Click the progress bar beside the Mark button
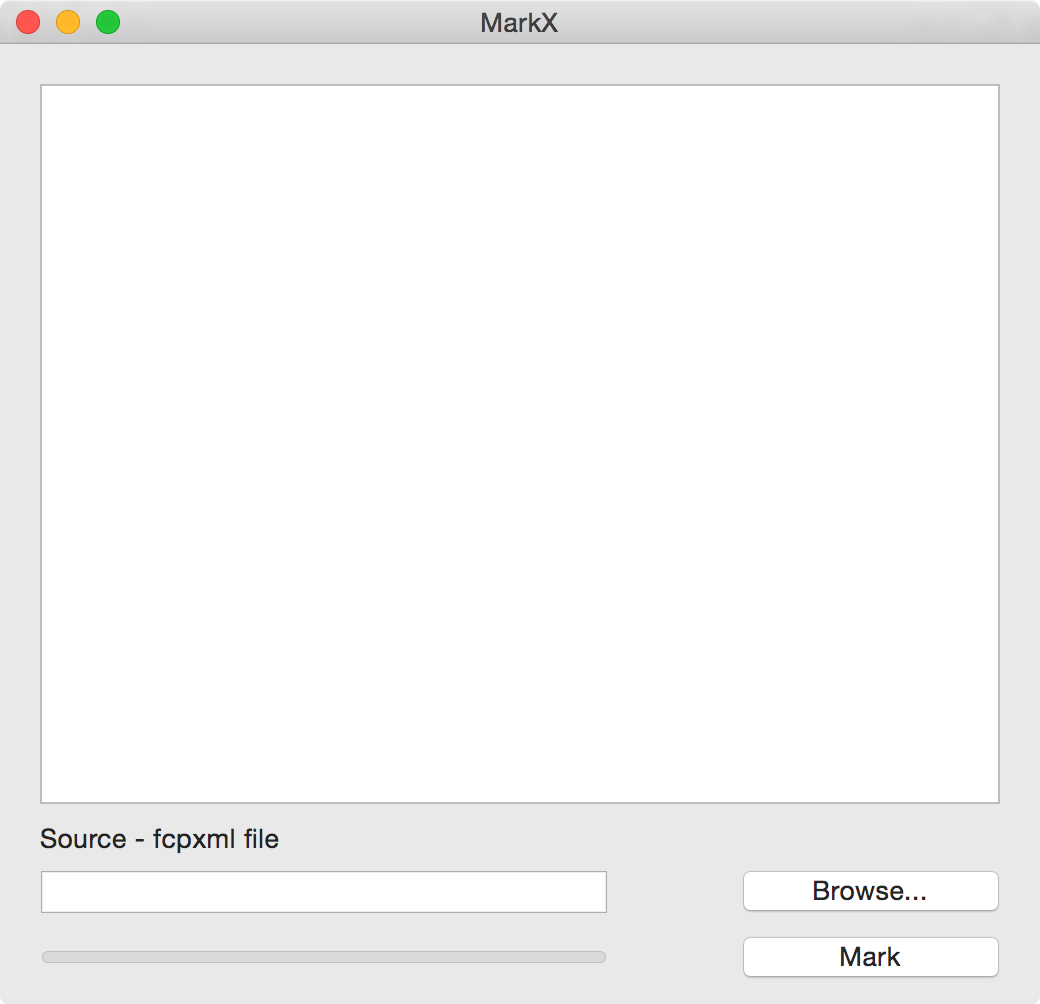 pyautogui.click(x=324, y=957)
